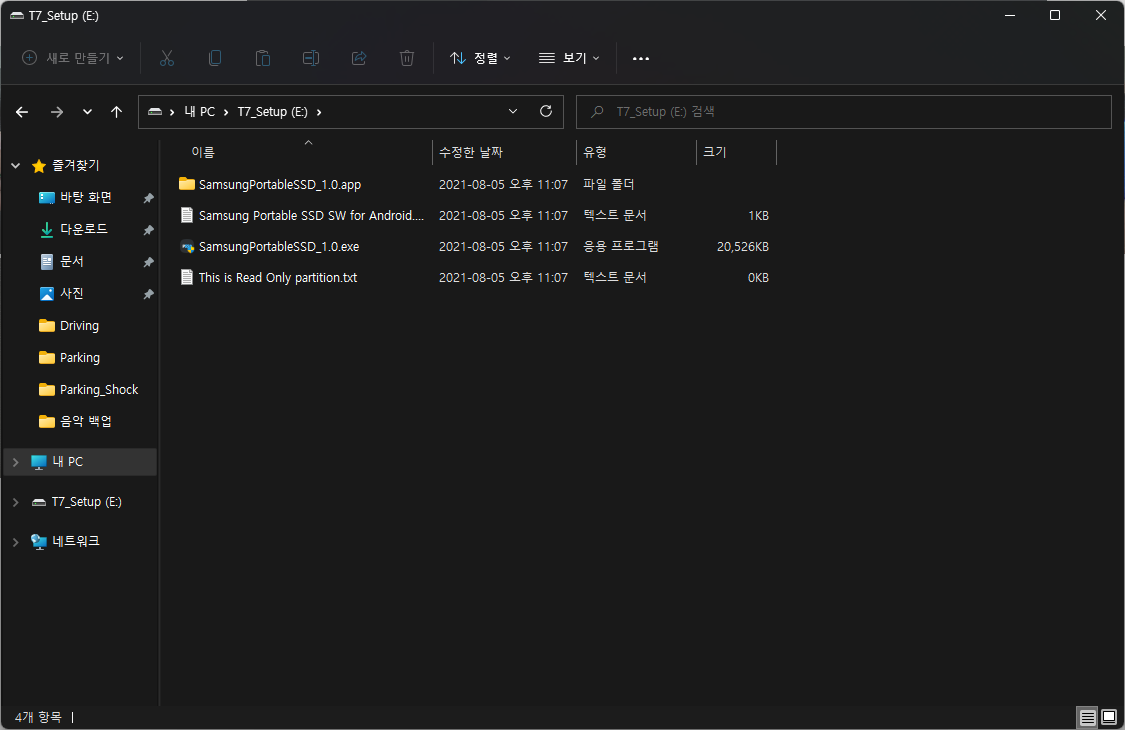
Task: Go forward with the right arrow
Action: click(57, 112)
